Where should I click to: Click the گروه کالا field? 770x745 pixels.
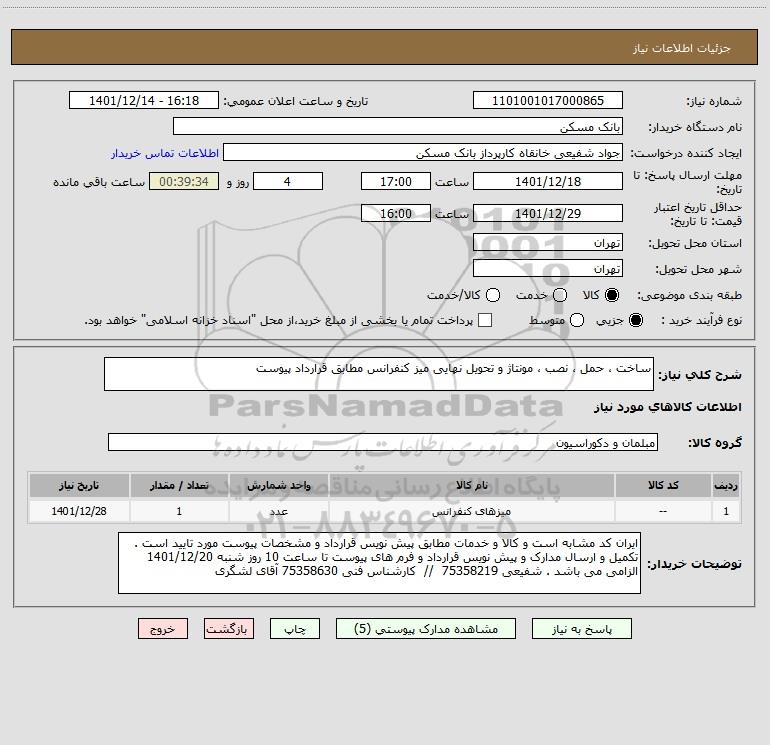coord(383,442)
